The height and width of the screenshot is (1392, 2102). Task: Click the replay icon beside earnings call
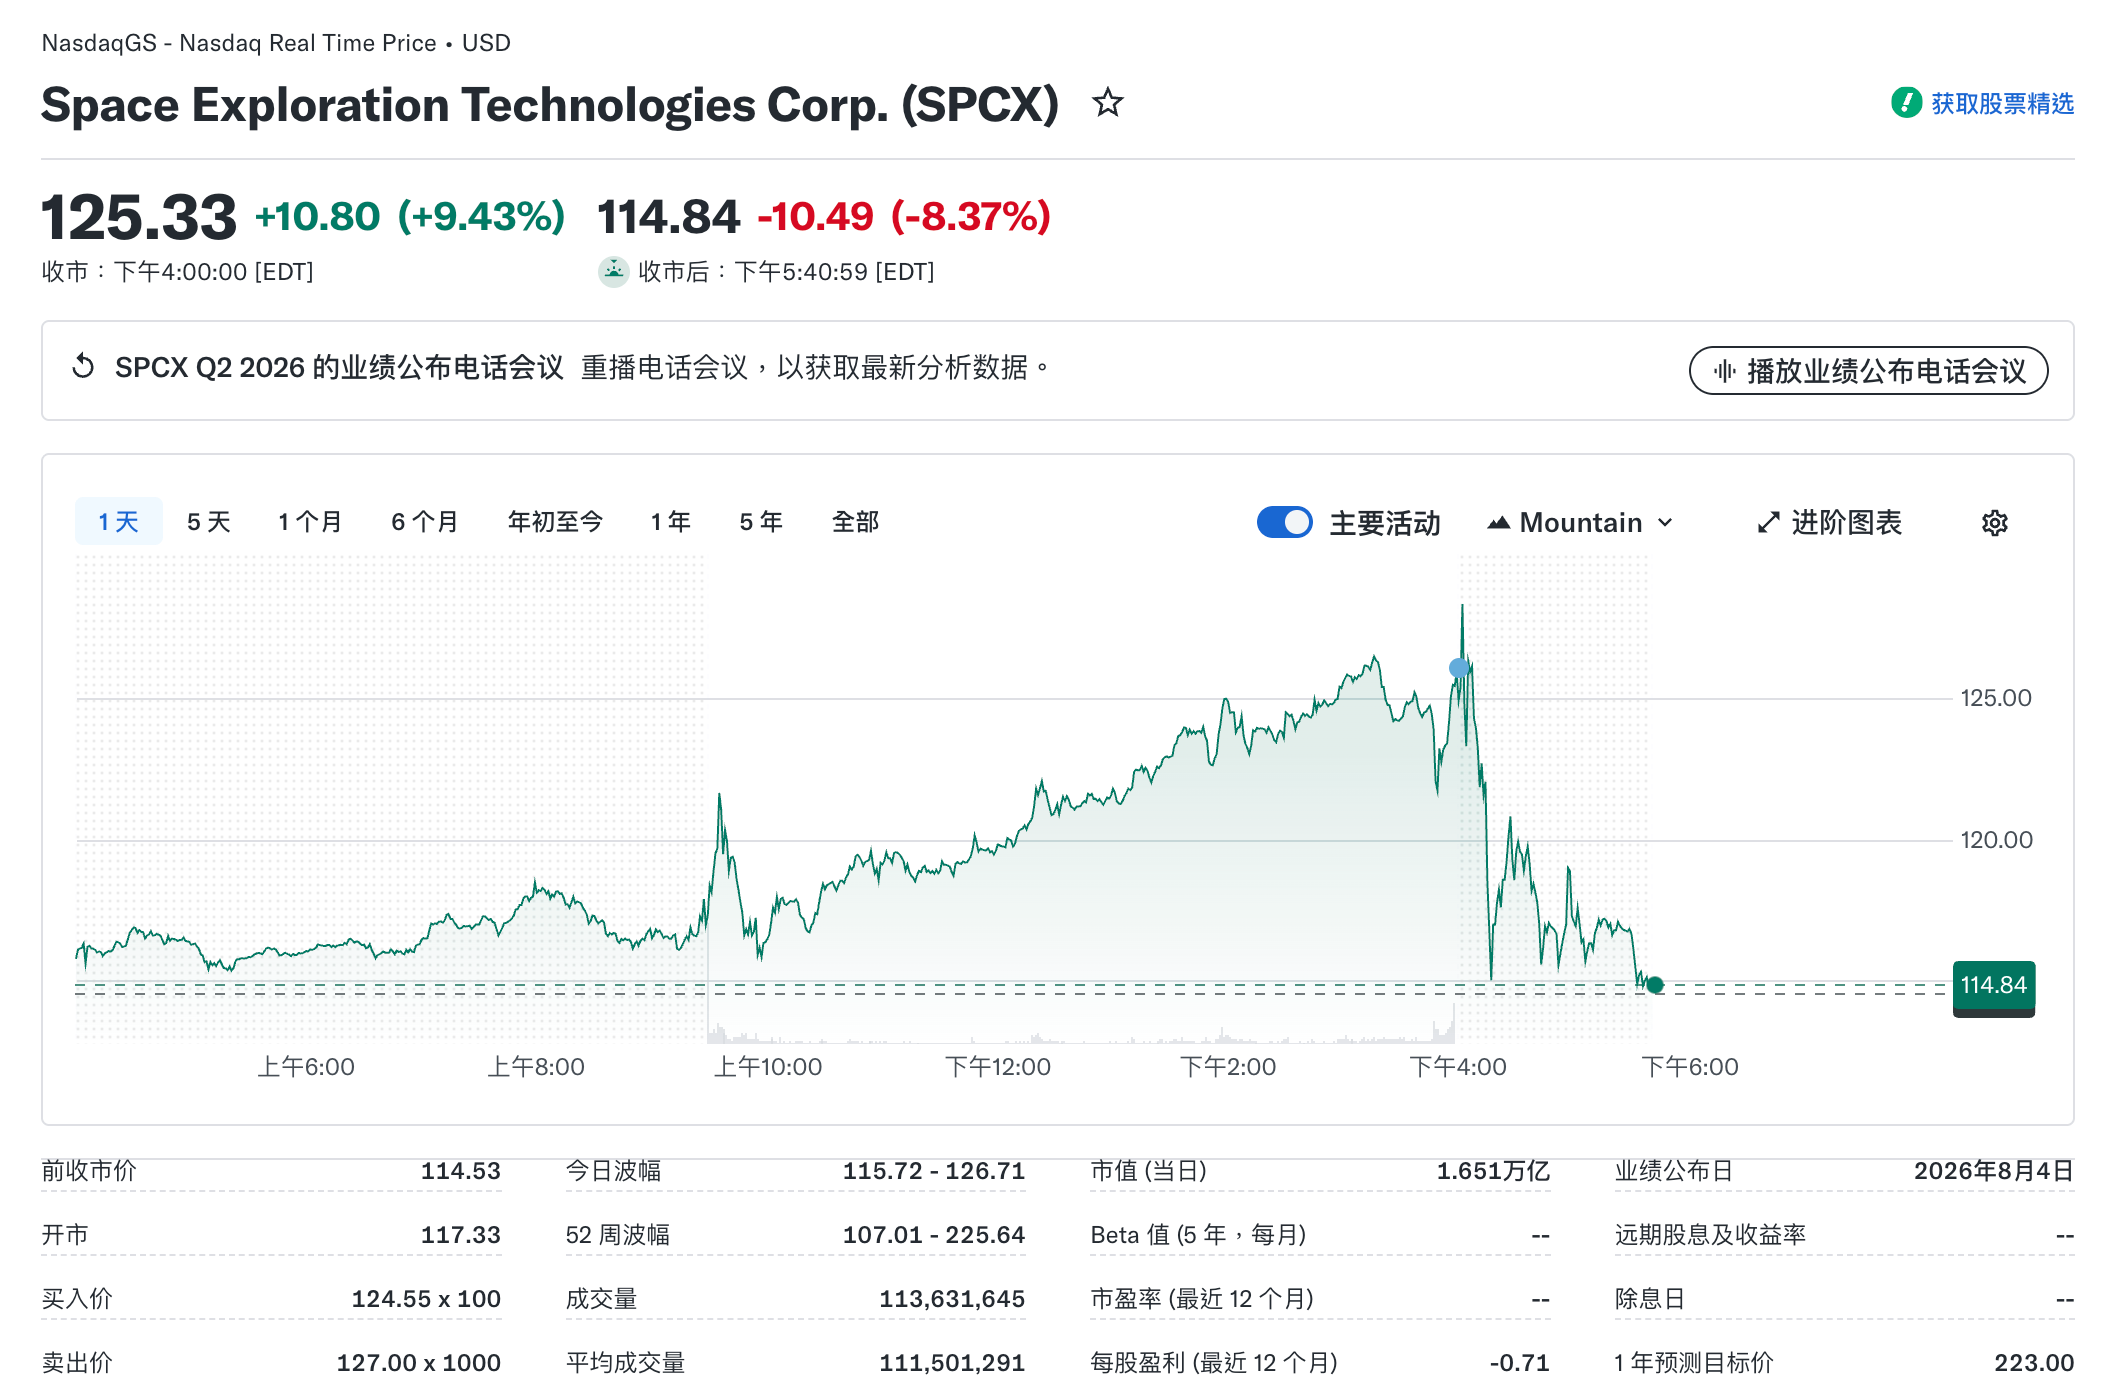tap(83, 367)
